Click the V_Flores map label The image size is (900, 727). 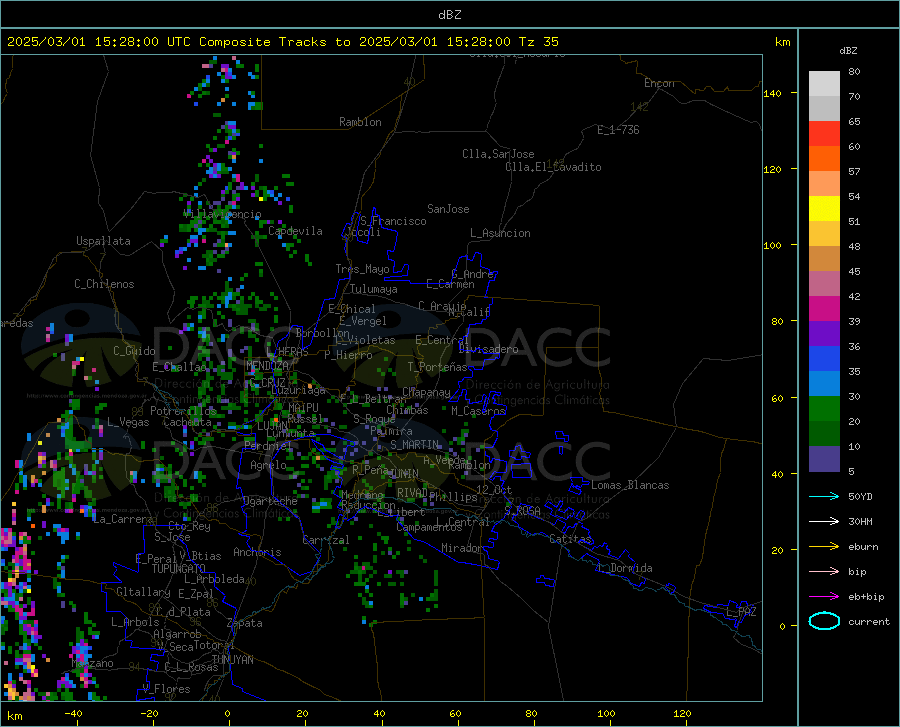click(166, 689)
